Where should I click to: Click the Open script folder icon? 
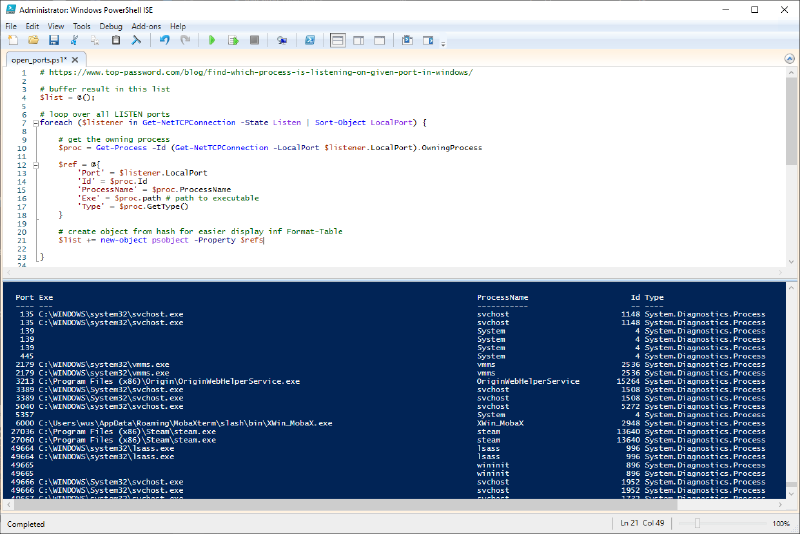coord(33,40)
